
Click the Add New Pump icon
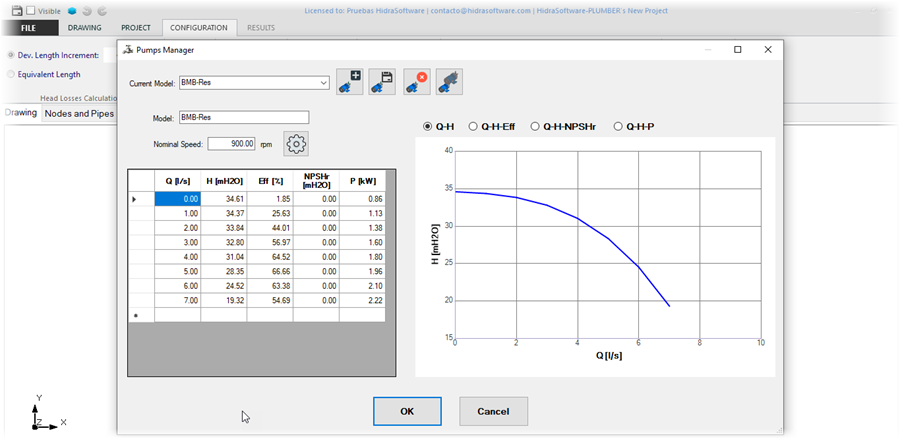click(350, 82)
